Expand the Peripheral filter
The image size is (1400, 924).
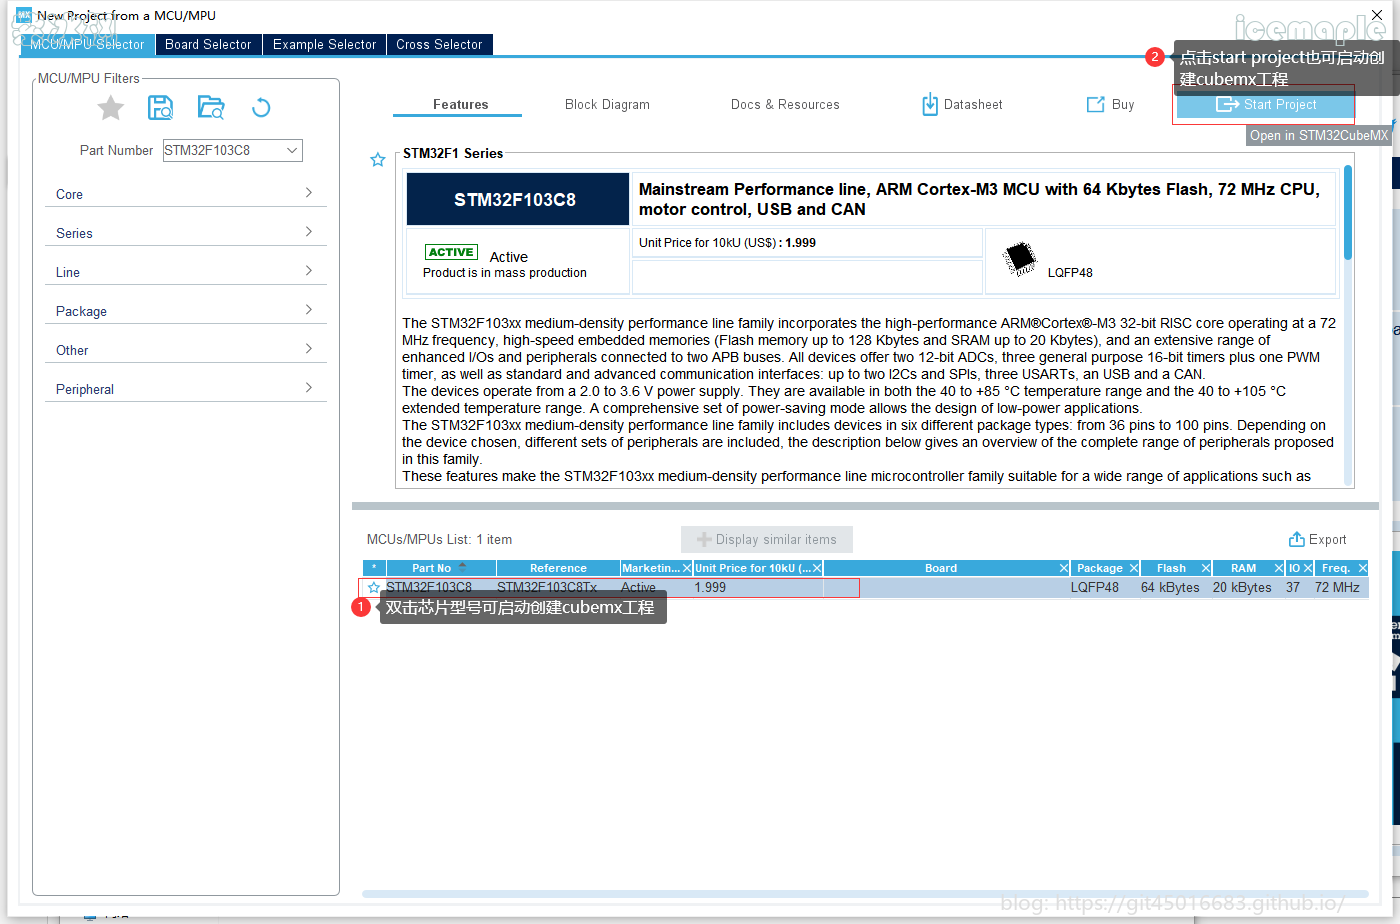(186, 389)
